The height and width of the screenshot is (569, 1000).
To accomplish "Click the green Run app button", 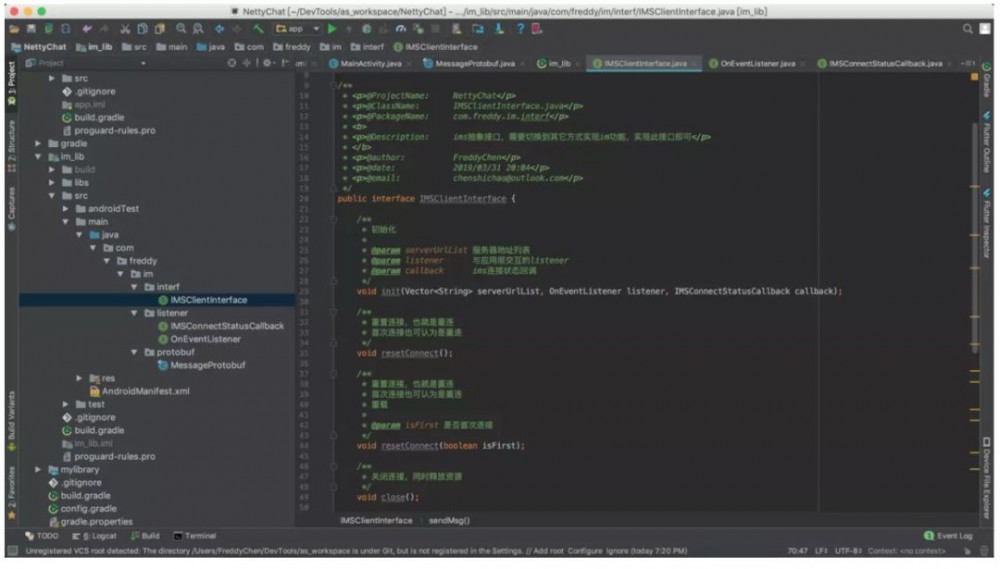I will point(330,29).
